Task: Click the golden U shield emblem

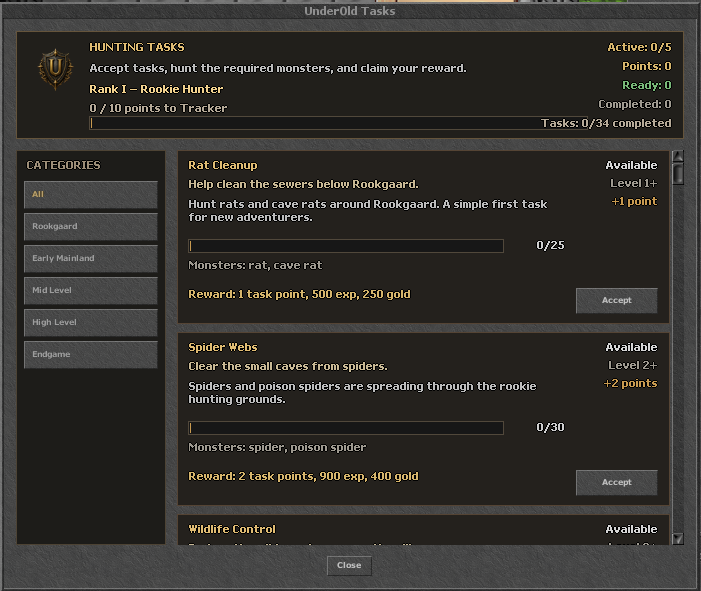Action: click(x=55, y=69)
